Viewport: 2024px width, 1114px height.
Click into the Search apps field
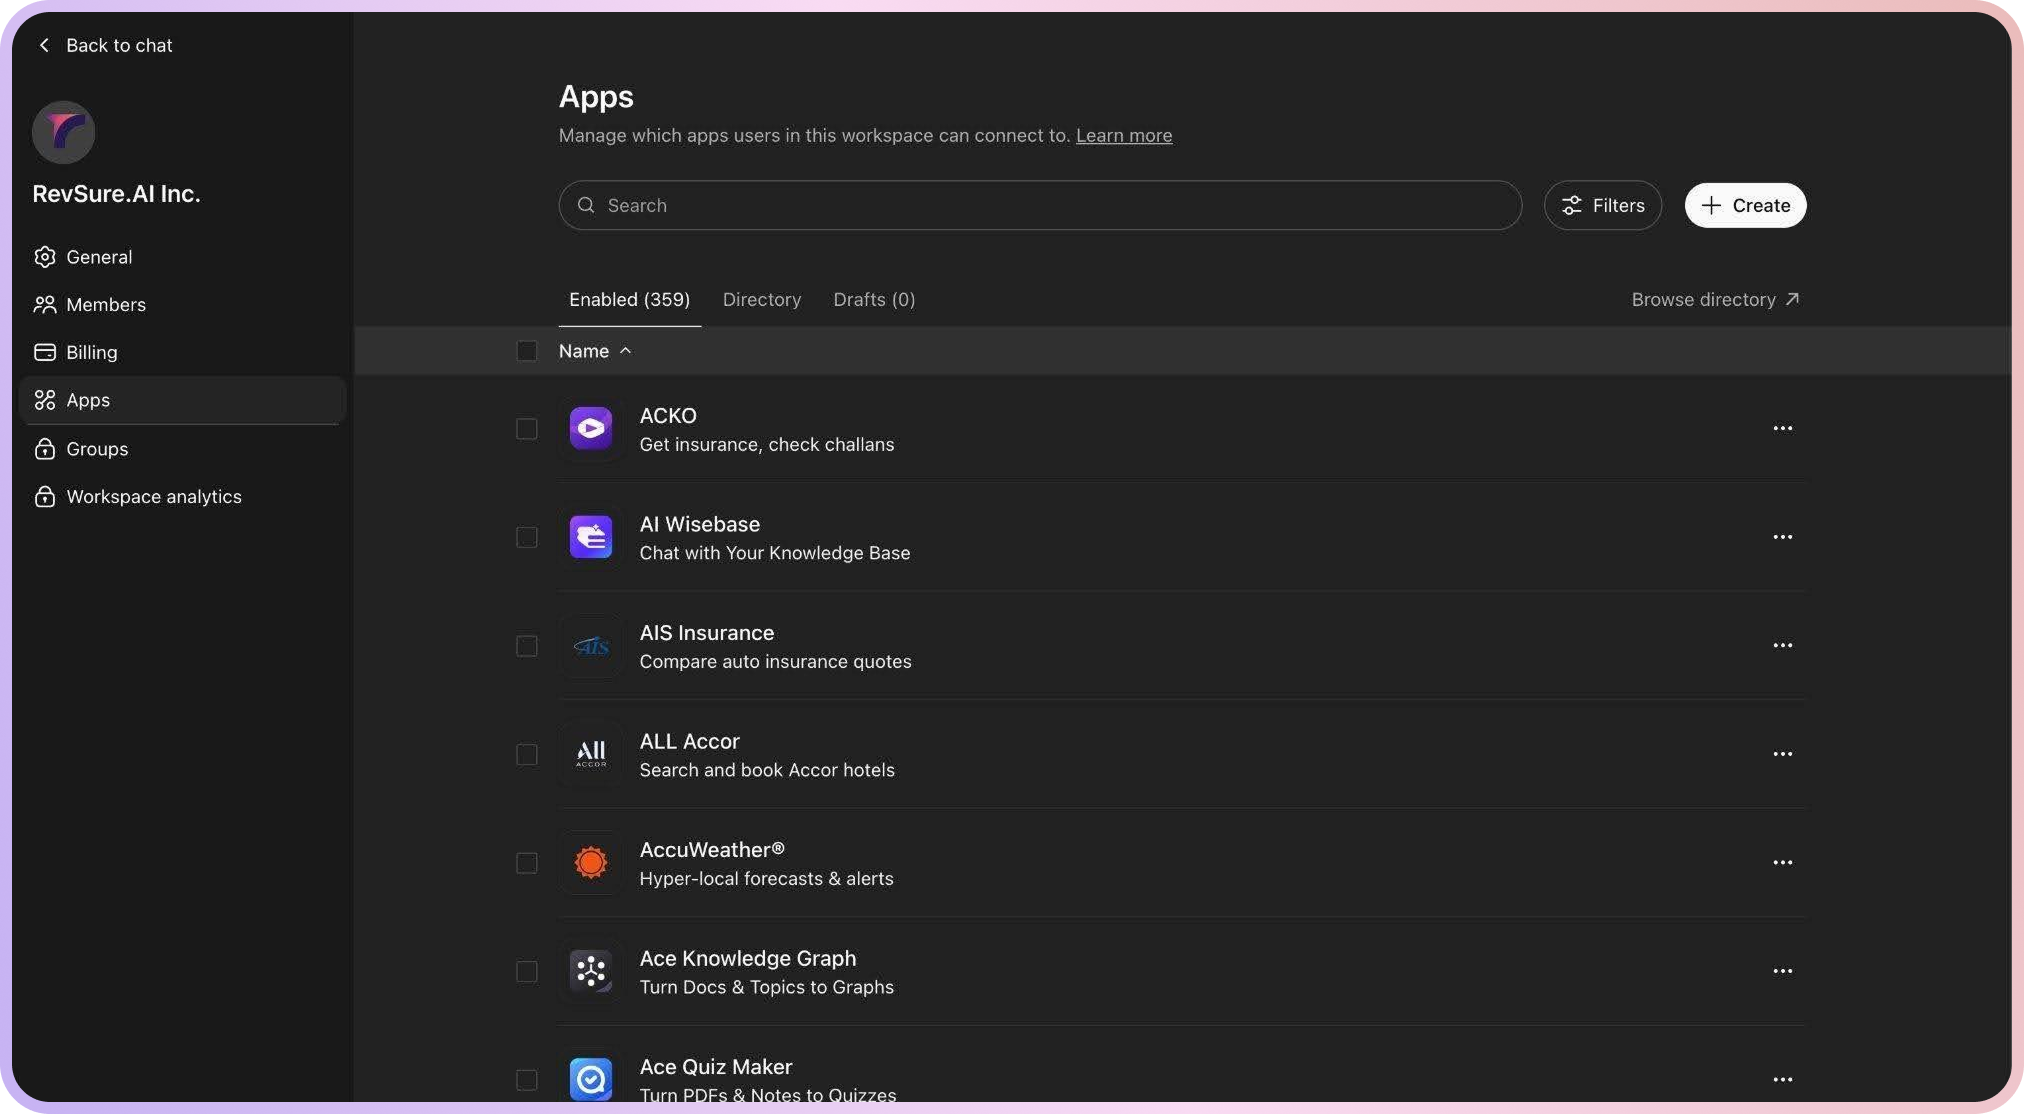point(1040,205)
